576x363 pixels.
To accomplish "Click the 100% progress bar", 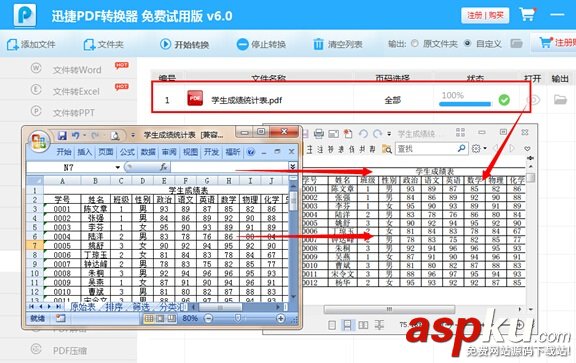I will click(465, 104).
